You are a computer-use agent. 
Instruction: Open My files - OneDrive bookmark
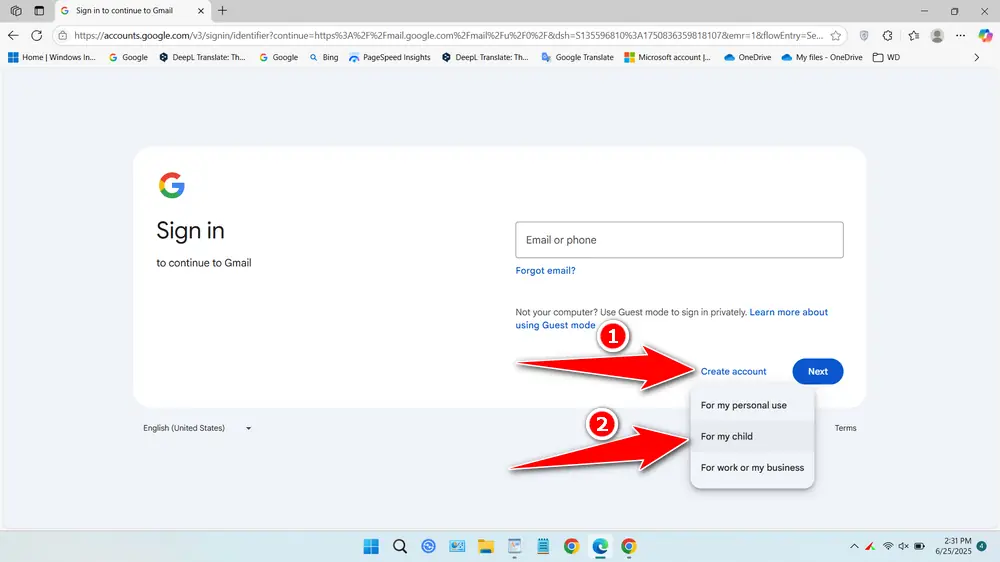822,57
